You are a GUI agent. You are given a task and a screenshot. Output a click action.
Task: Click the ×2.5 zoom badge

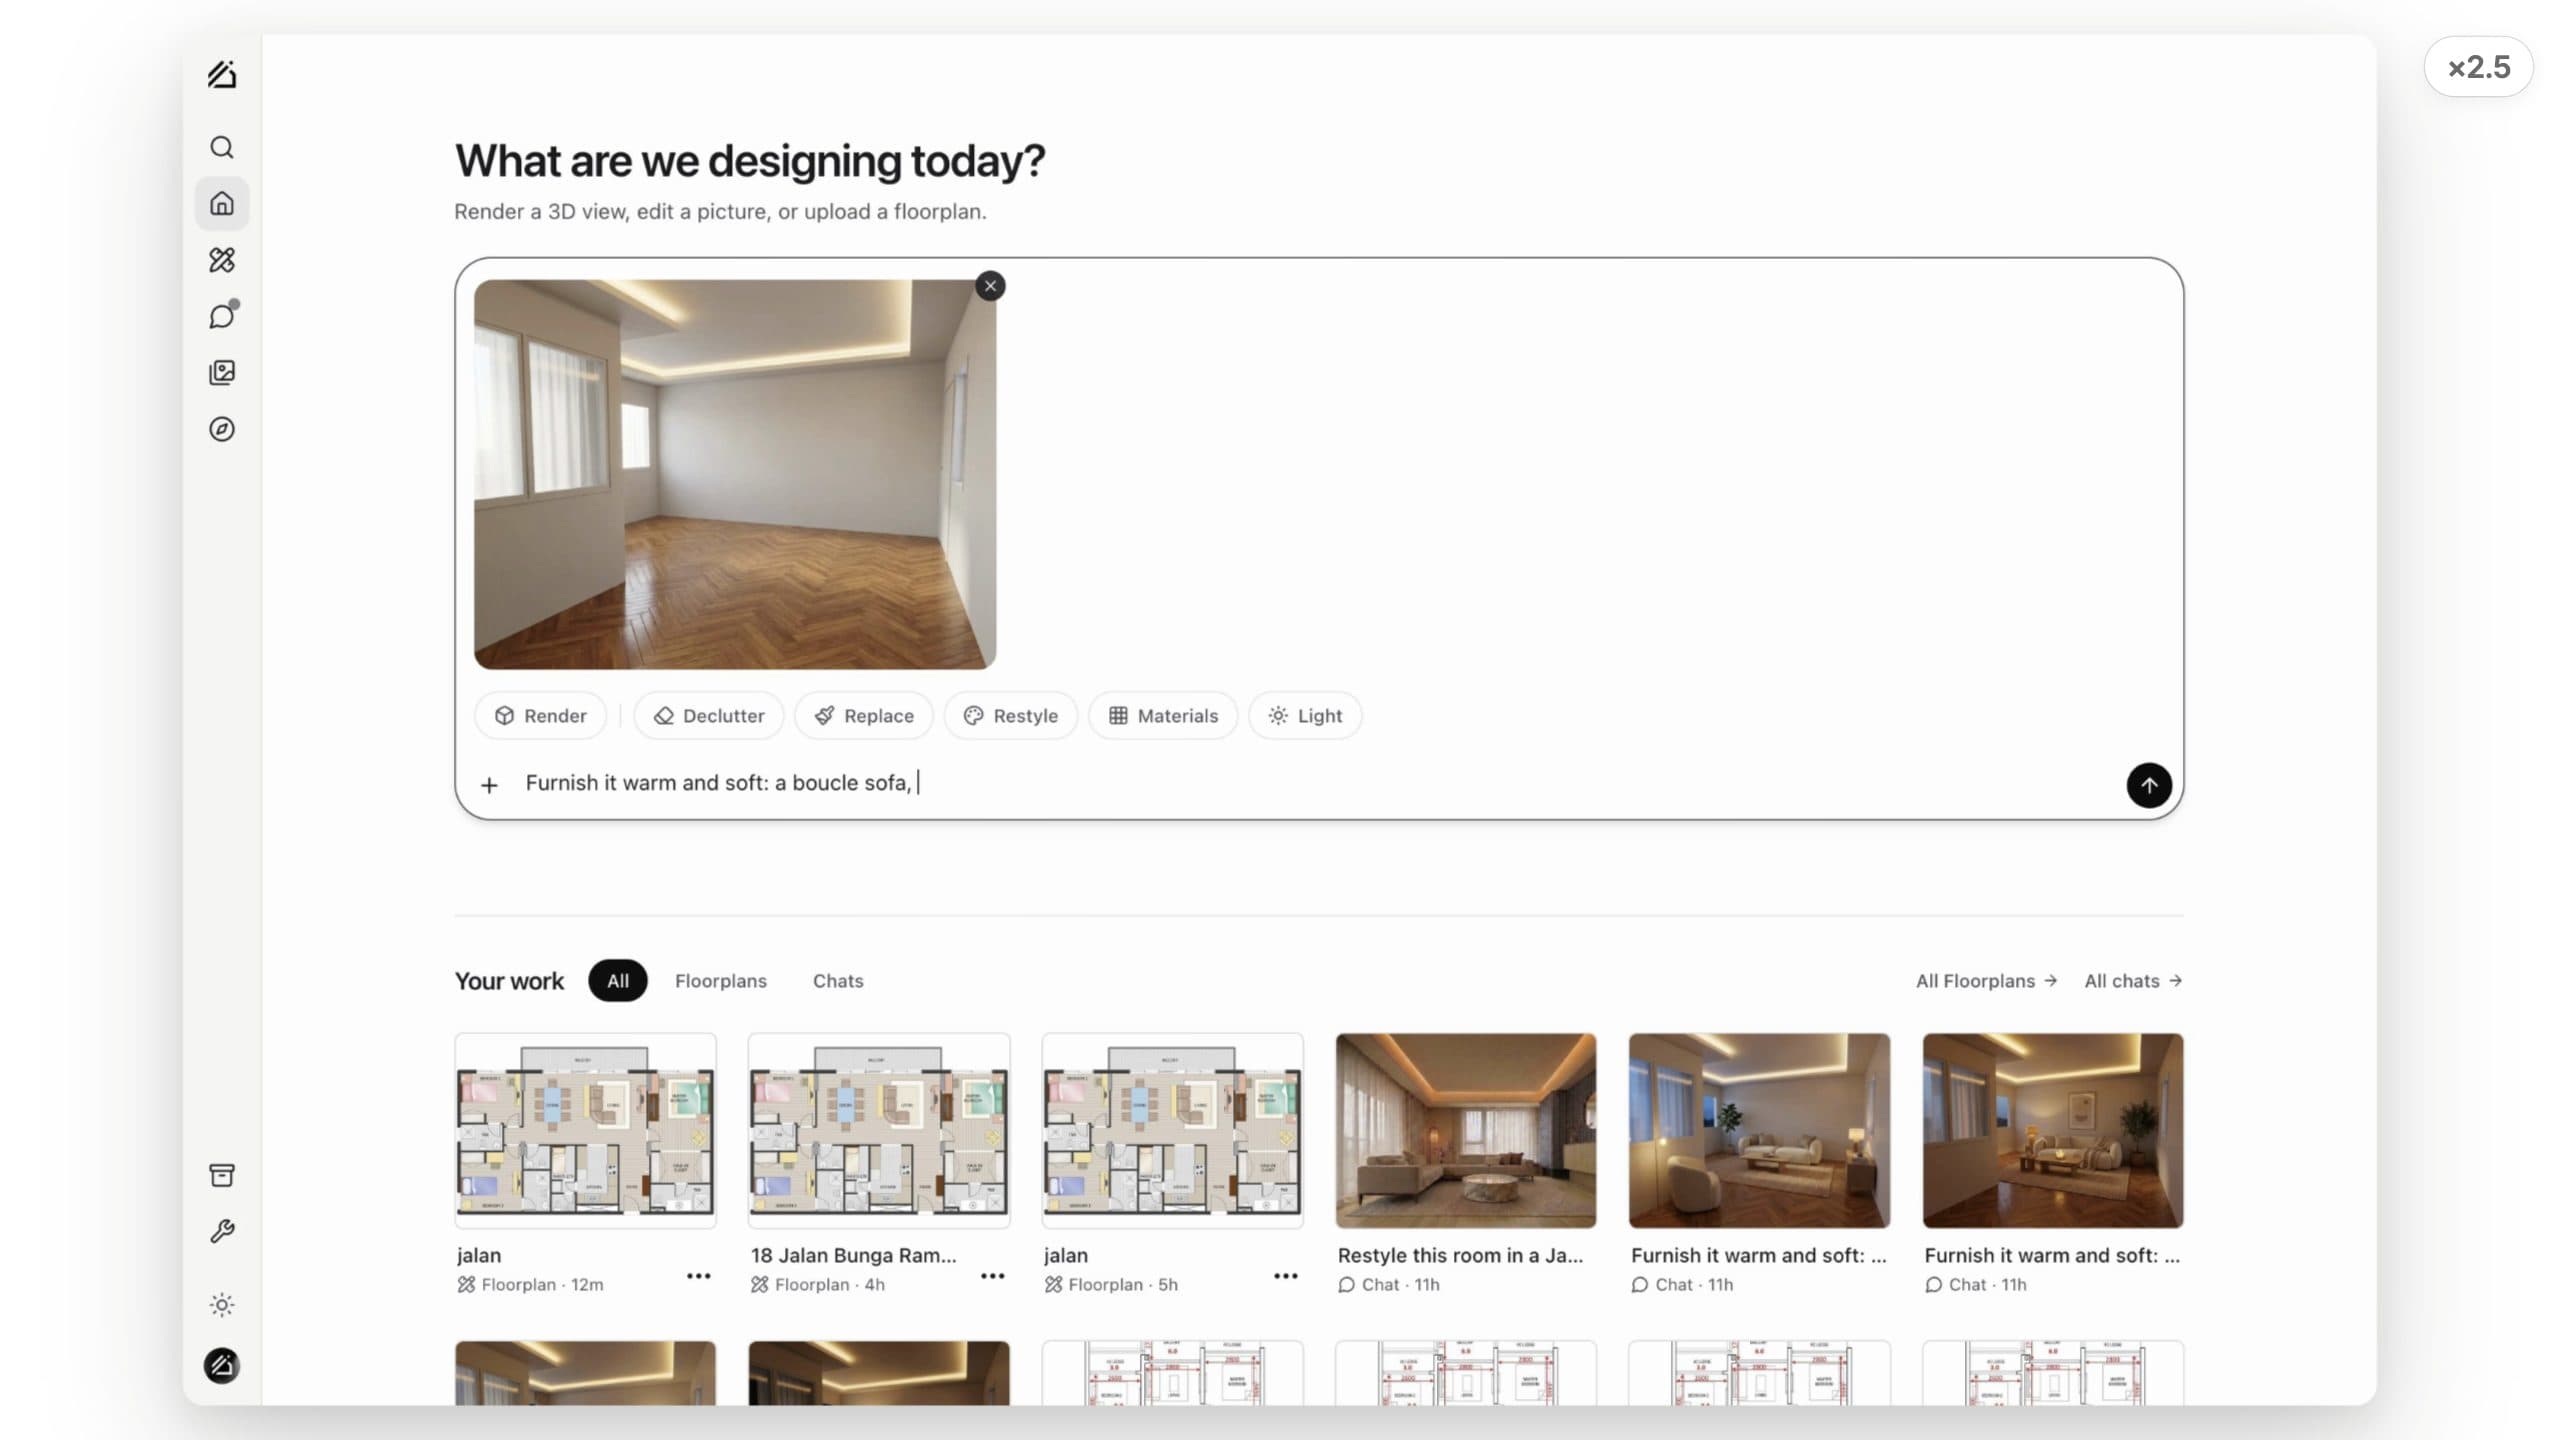click(2478, 67)
